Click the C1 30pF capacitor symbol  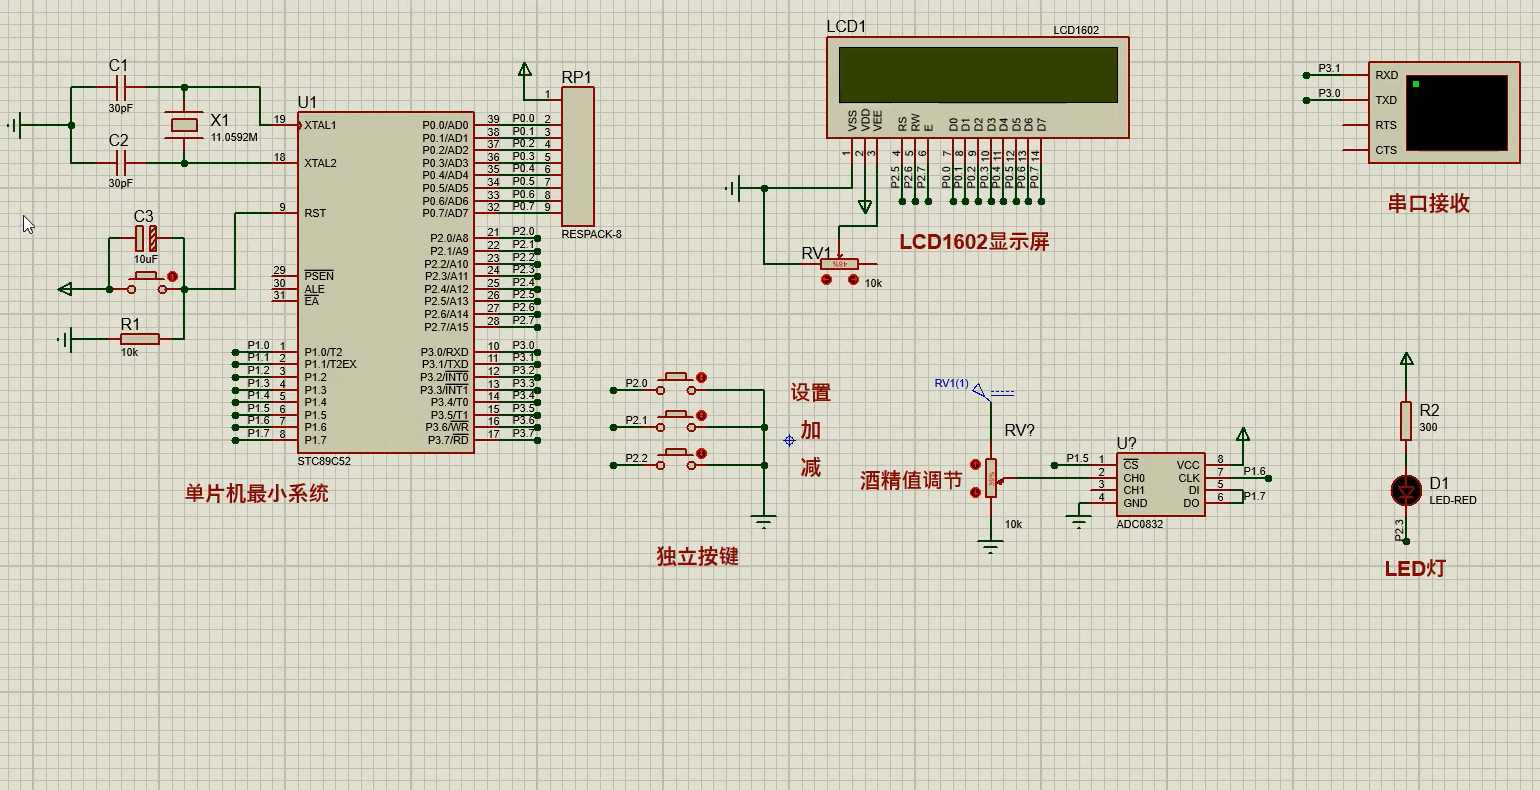(x=120, y=88)
